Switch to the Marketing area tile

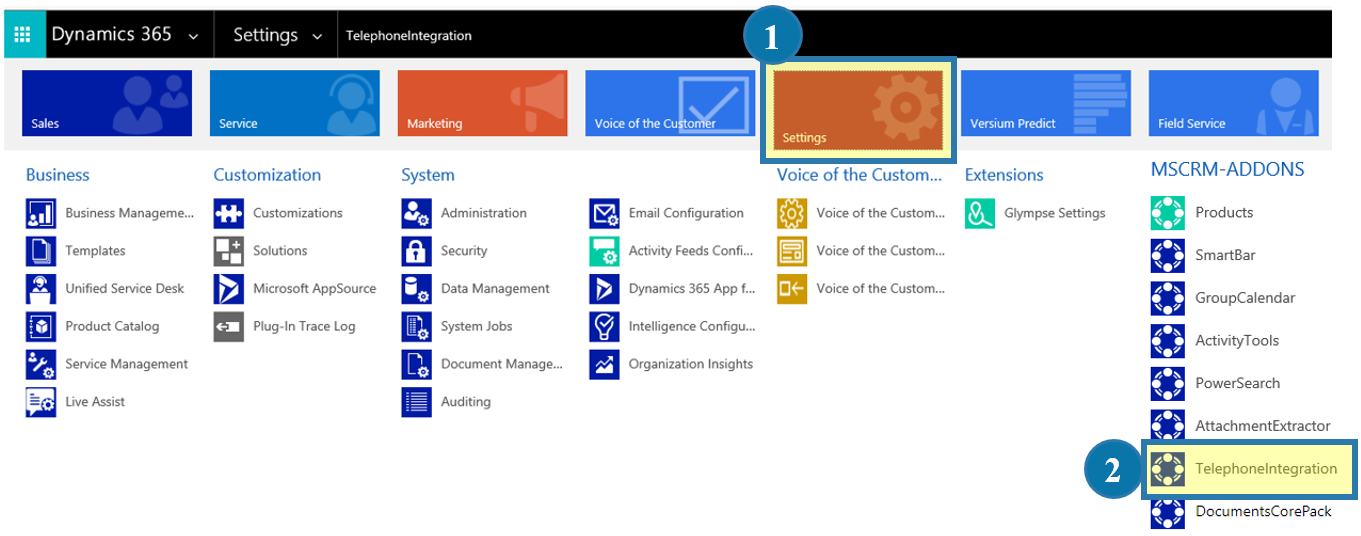(482, 103)
